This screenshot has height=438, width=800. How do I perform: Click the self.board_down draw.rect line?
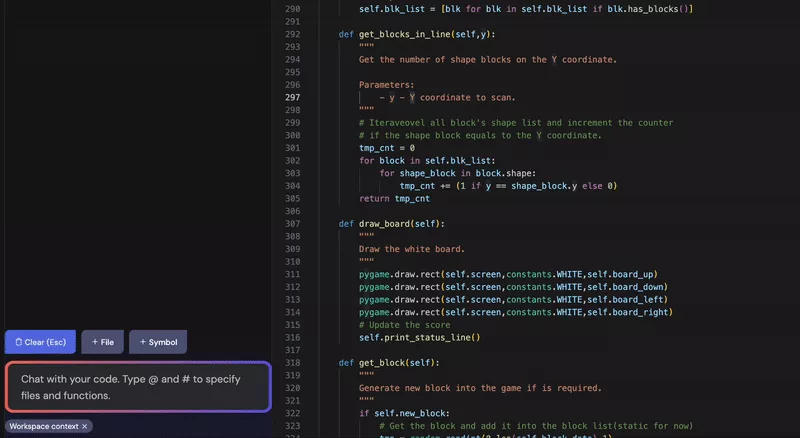tap(513, 287)
